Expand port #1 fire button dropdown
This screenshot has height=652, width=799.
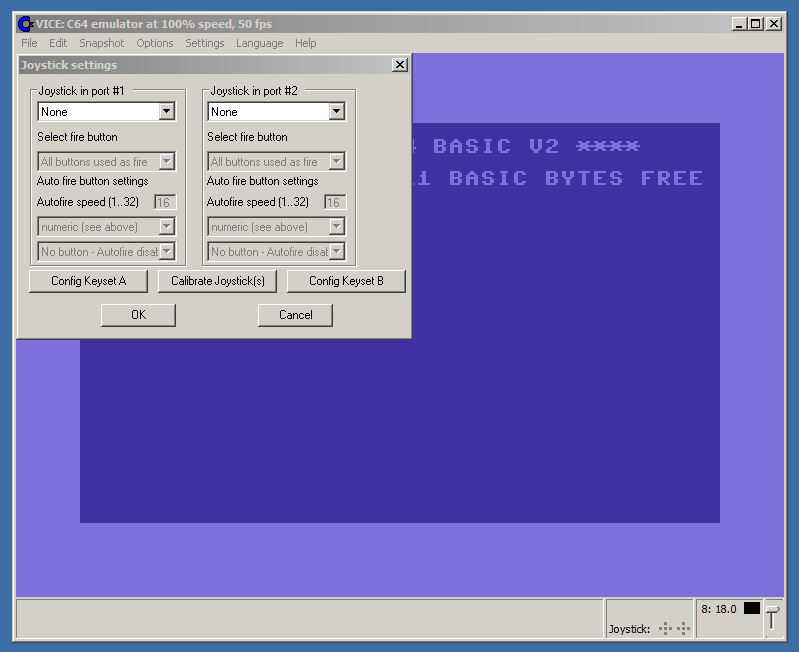tap(167, 161)
